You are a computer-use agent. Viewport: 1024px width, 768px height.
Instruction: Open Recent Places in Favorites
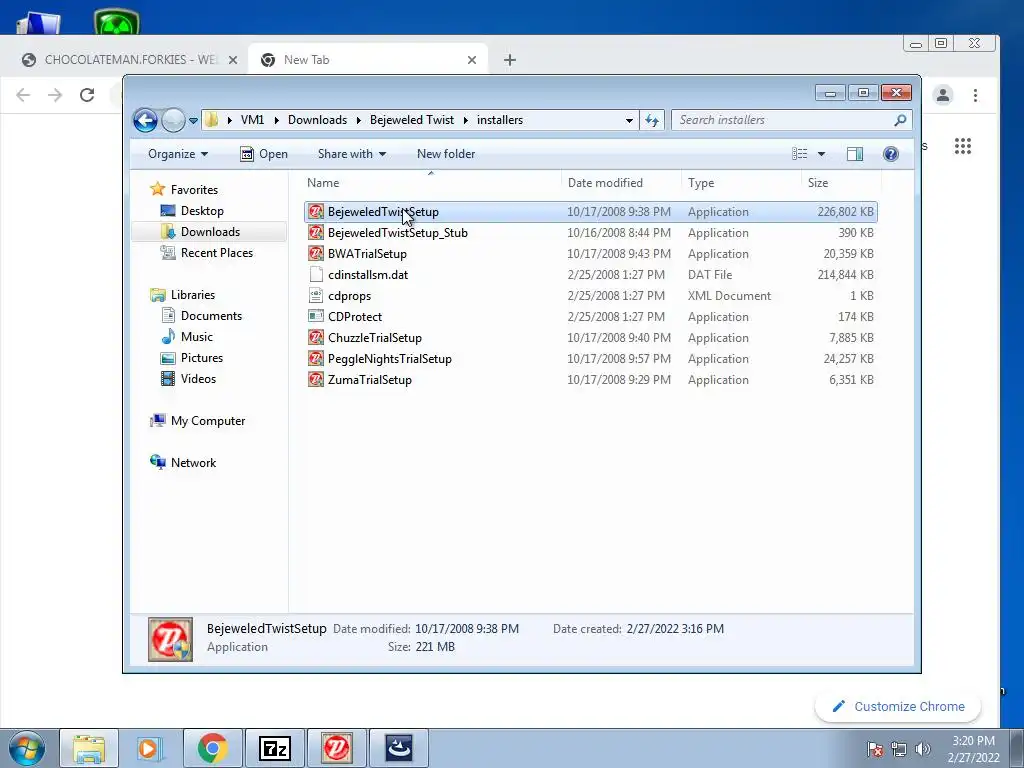tap(208, 253)
